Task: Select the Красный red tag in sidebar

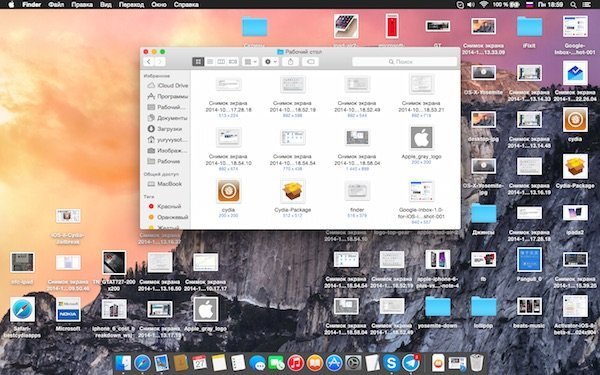Action: pyautogui.click(x=165, y=206)
